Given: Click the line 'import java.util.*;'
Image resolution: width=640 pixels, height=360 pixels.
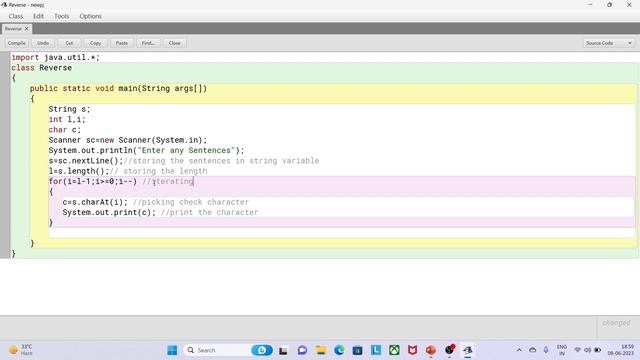Looking at the screenshot, I should [x=55, y=58].
